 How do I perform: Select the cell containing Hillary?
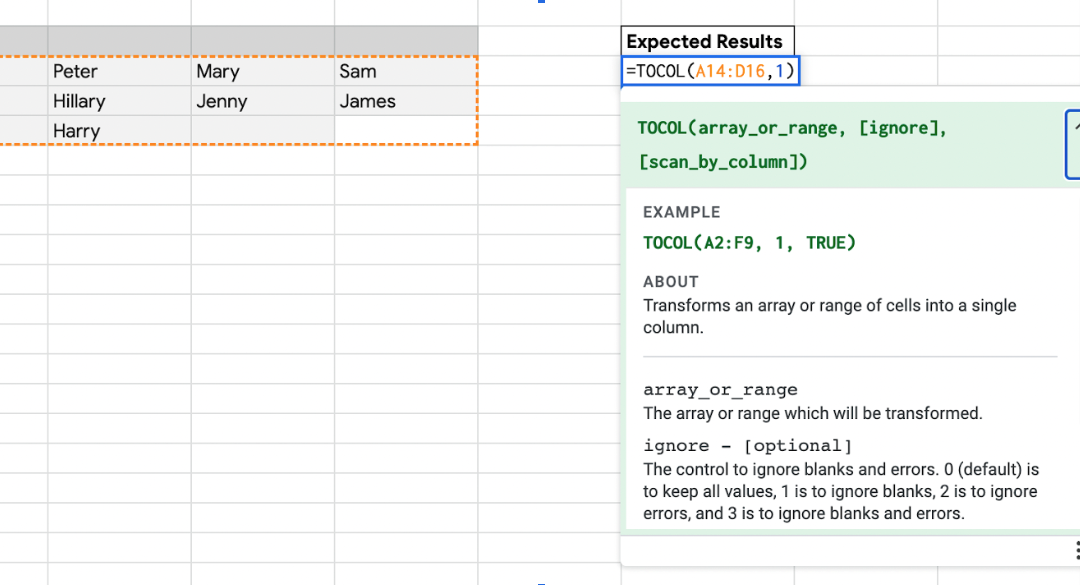click(x=119, y=101)
